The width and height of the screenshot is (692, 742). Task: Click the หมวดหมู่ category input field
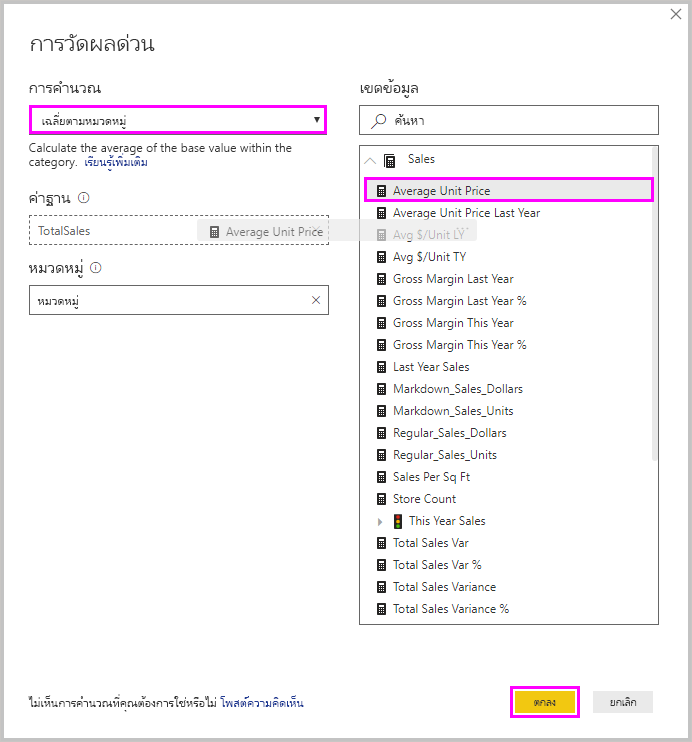[179, 300]
